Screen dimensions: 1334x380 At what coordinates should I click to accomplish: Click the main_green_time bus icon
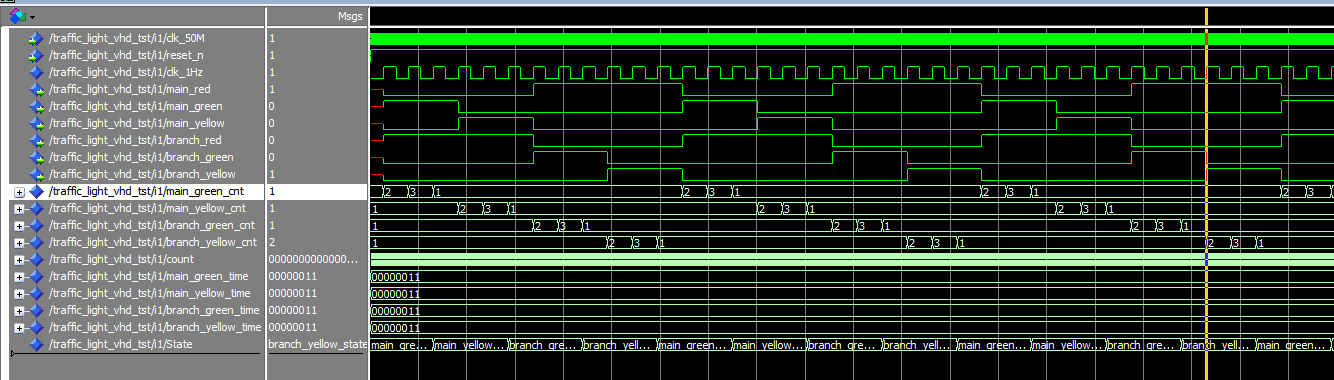(x=37, y=277)
